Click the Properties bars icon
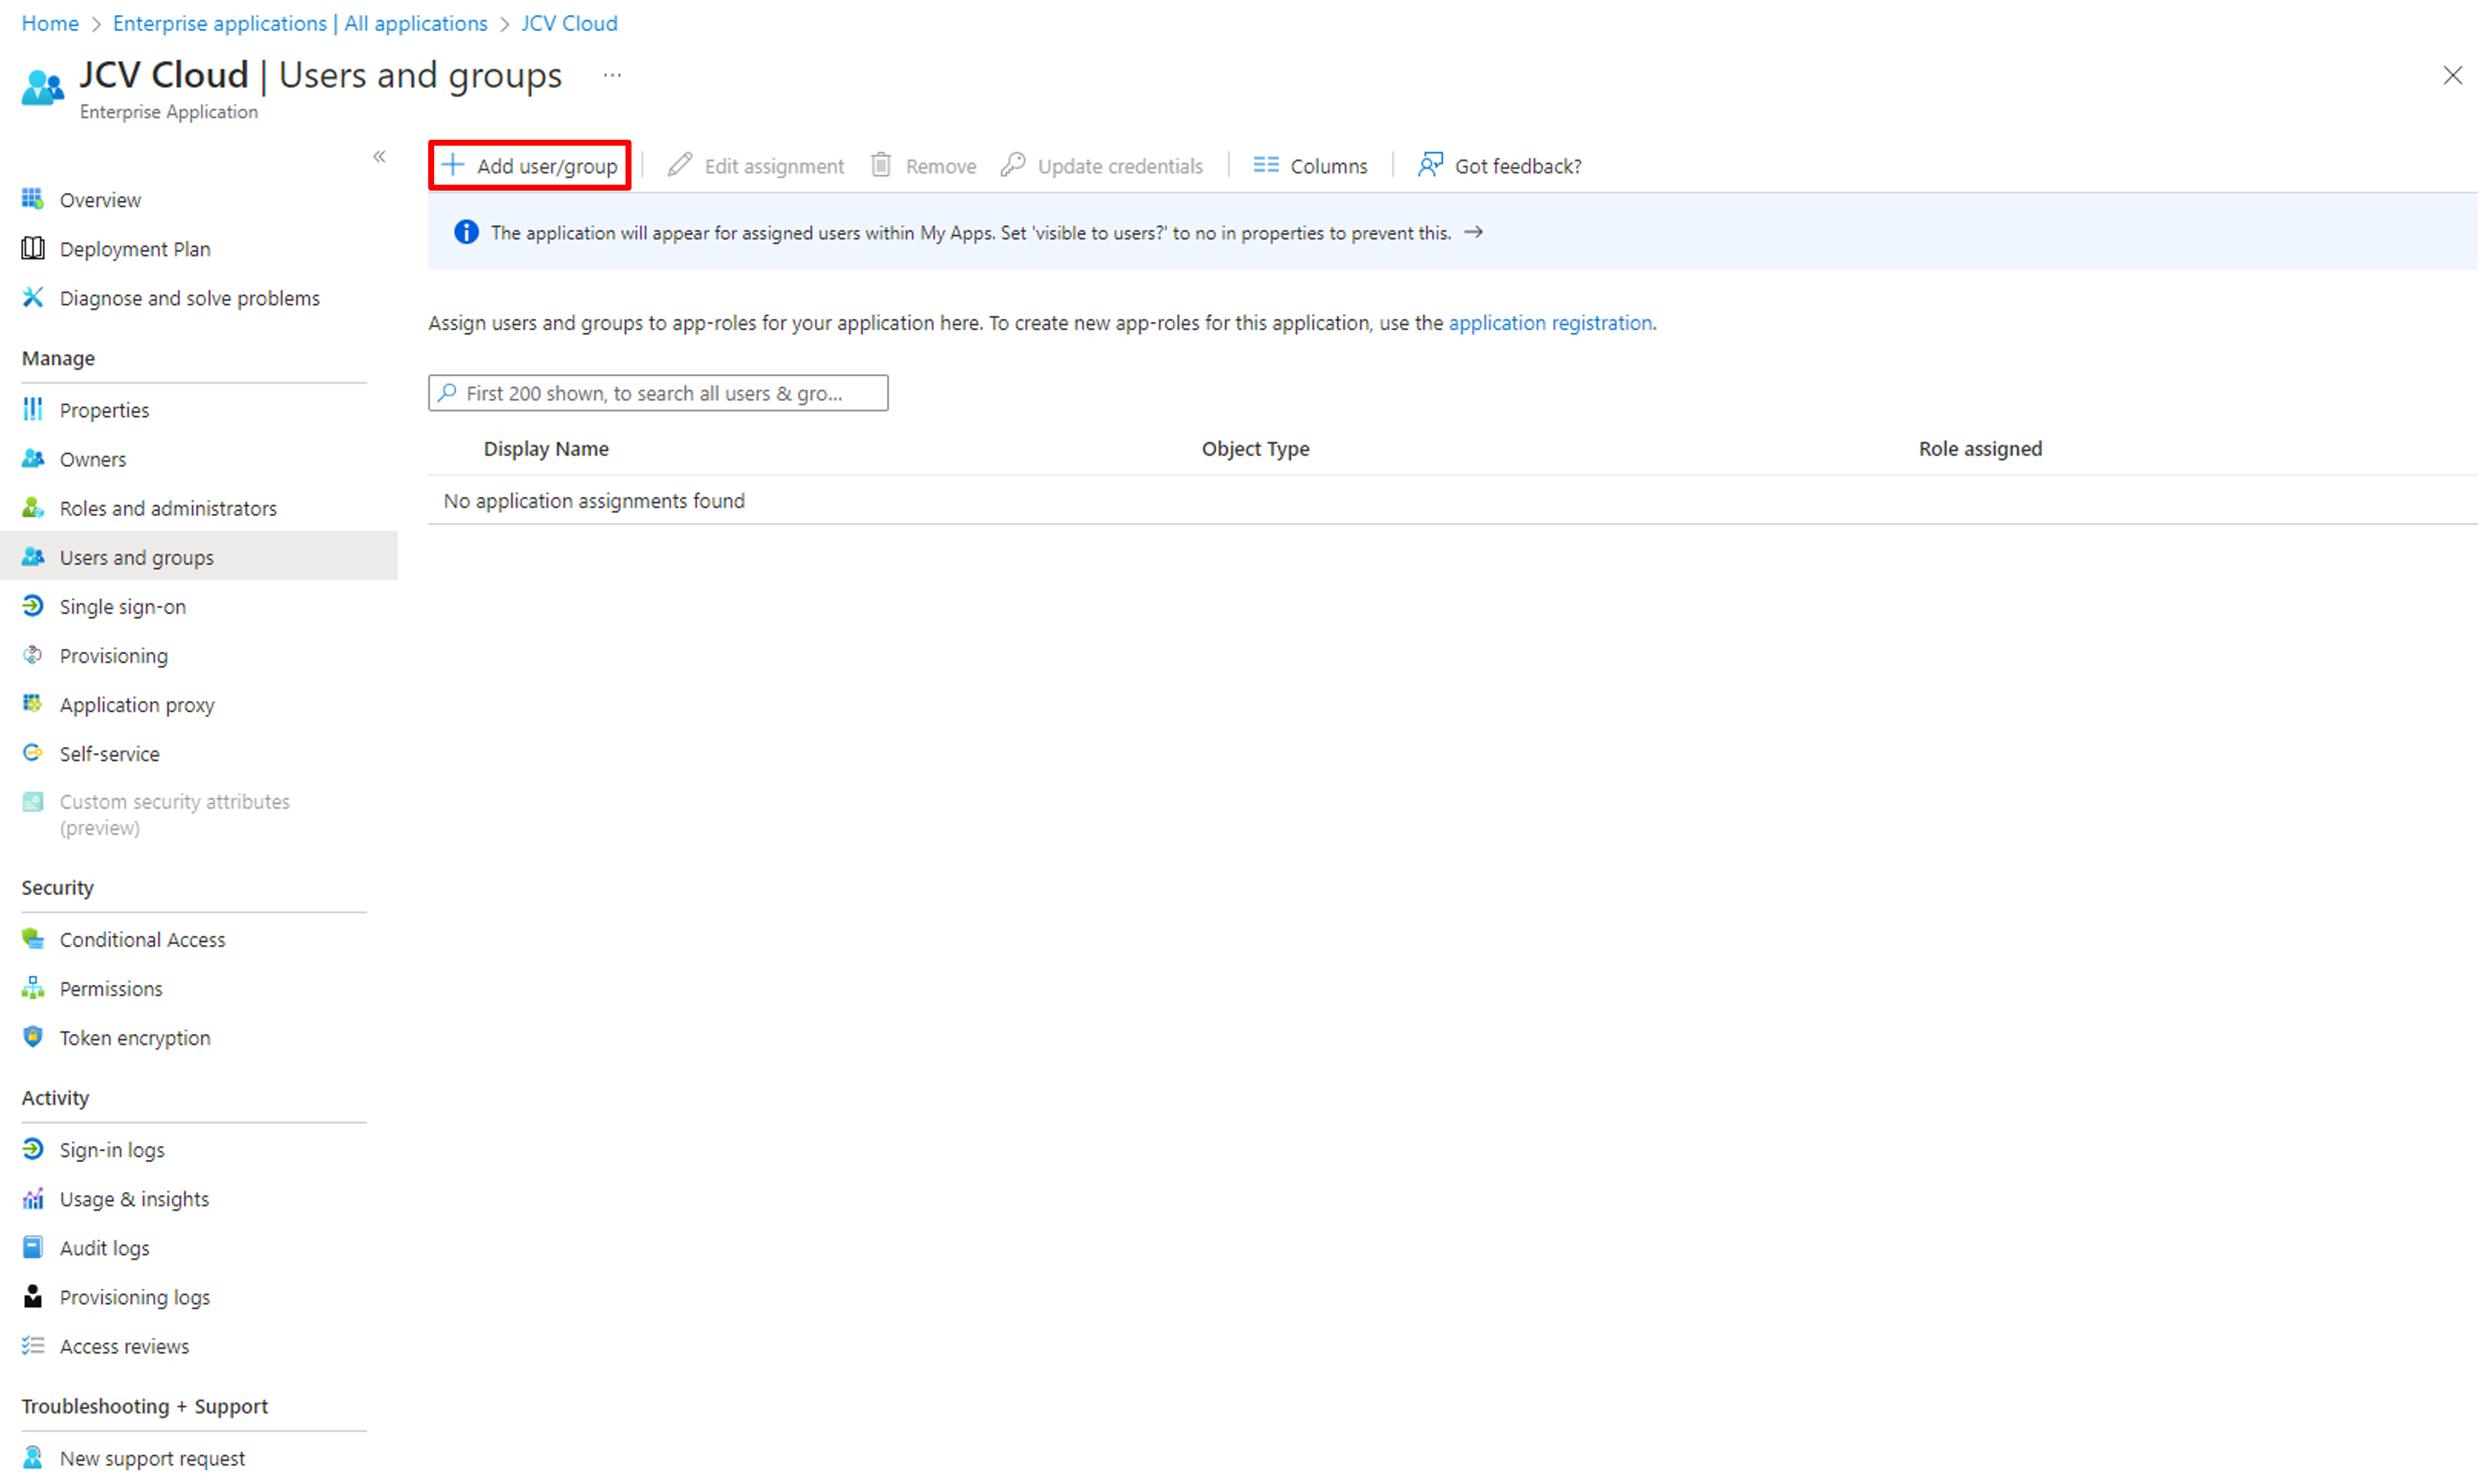The image size is (2490, 1484). click(x=33, y=410)
